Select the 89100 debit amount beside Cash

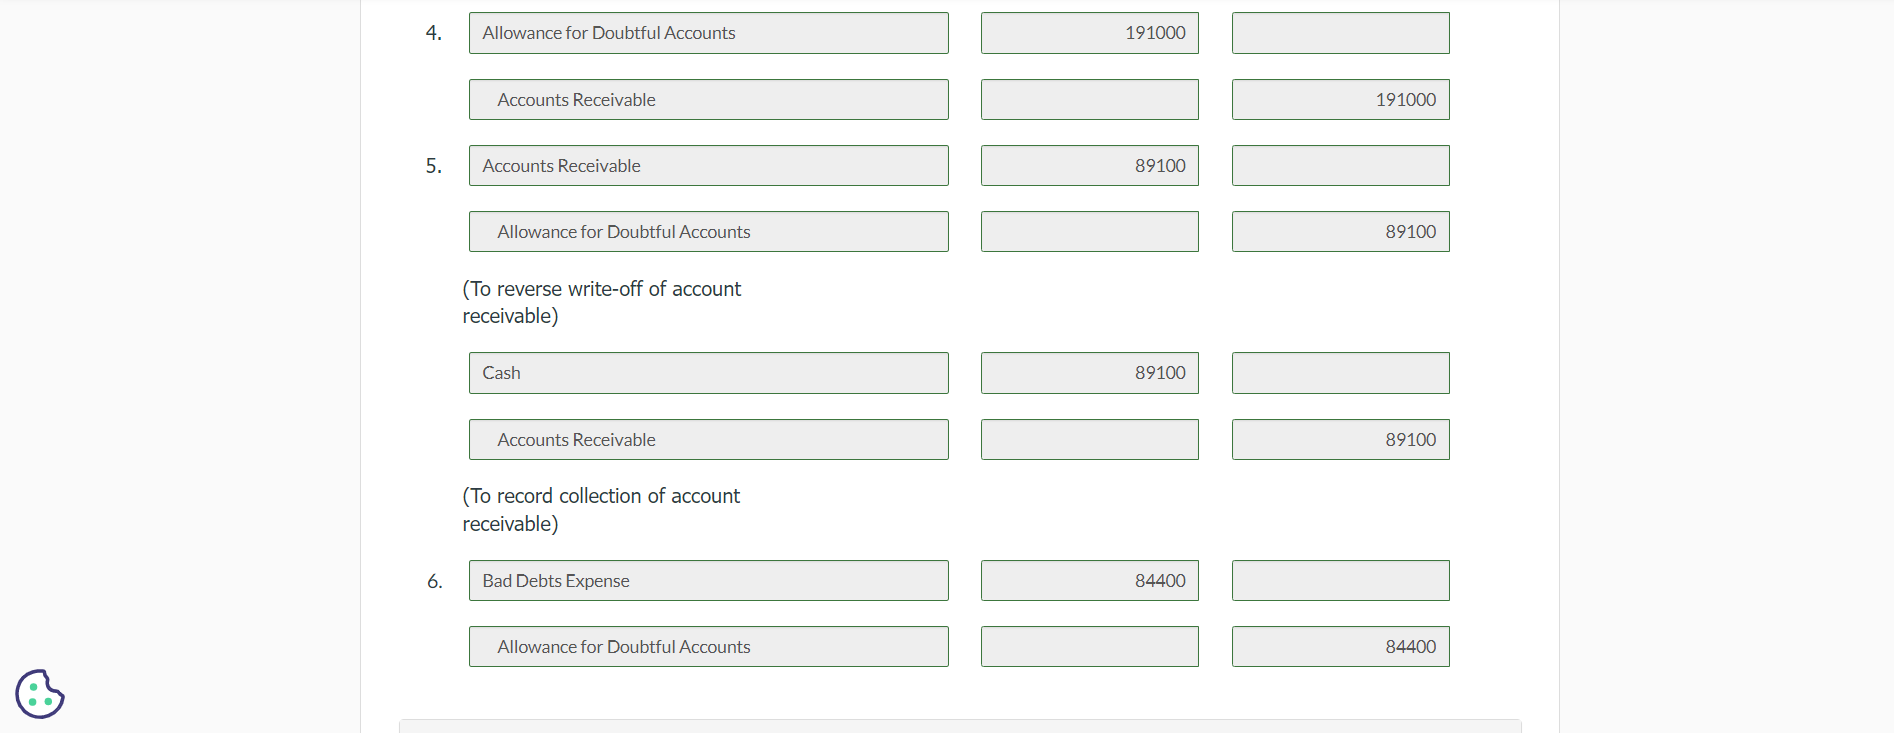(x=1089, y=372)
